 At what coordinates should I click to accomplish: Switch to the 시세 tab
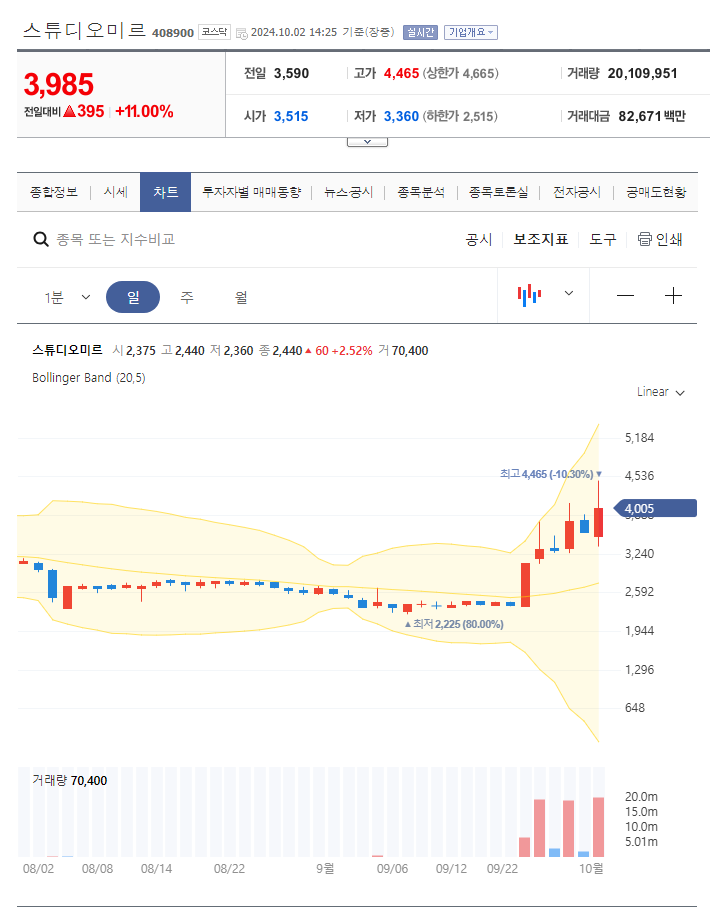[114, 191]
